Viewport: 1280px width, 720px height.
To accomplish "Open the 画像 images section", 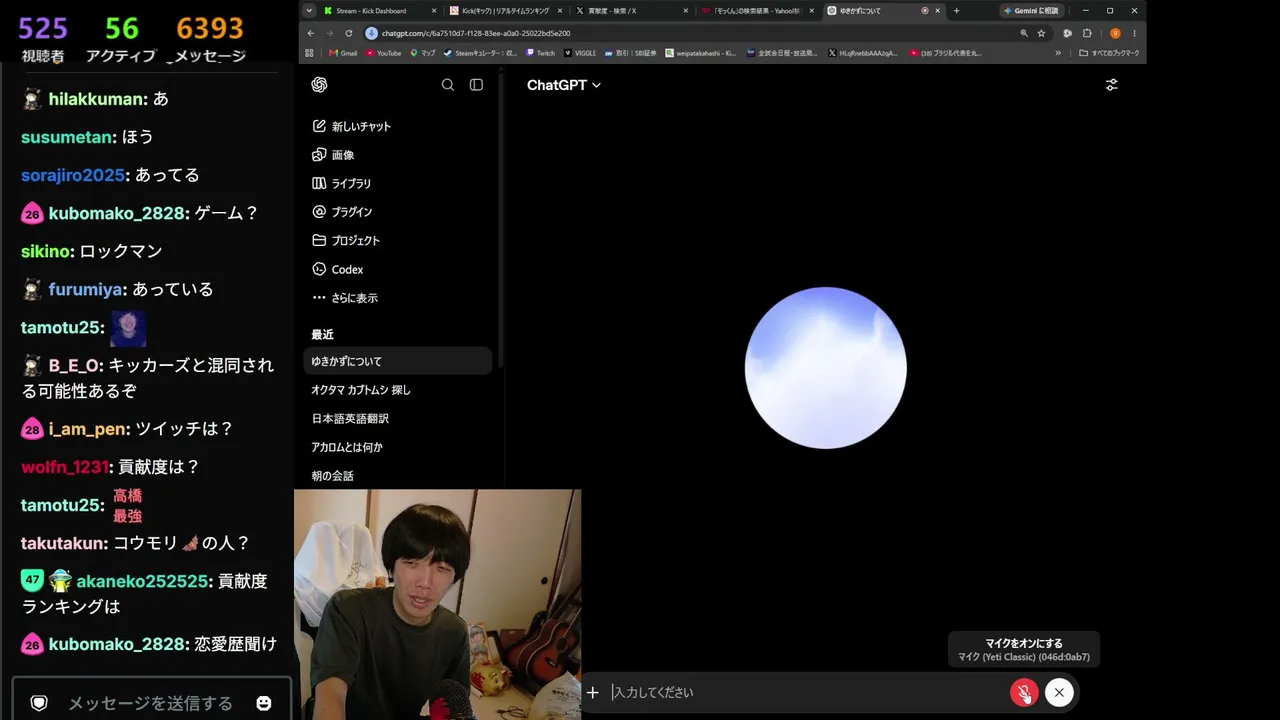I will 398,155.
